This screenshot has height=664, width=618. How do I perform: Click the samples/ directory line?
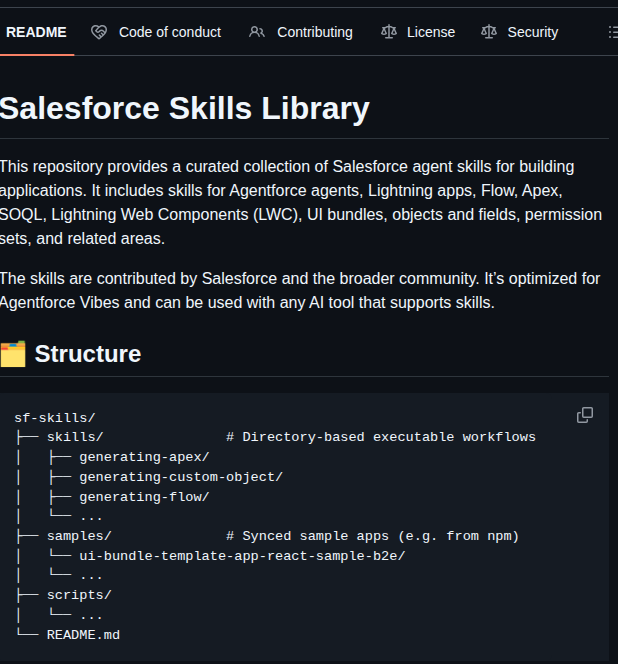tap(79, 536)
